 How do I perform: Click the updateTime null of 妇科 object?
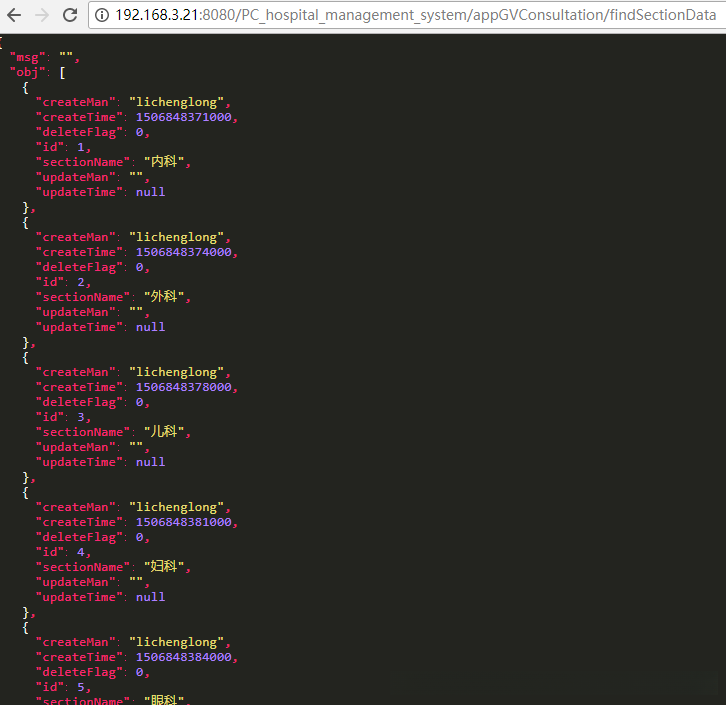pos(150,597)
